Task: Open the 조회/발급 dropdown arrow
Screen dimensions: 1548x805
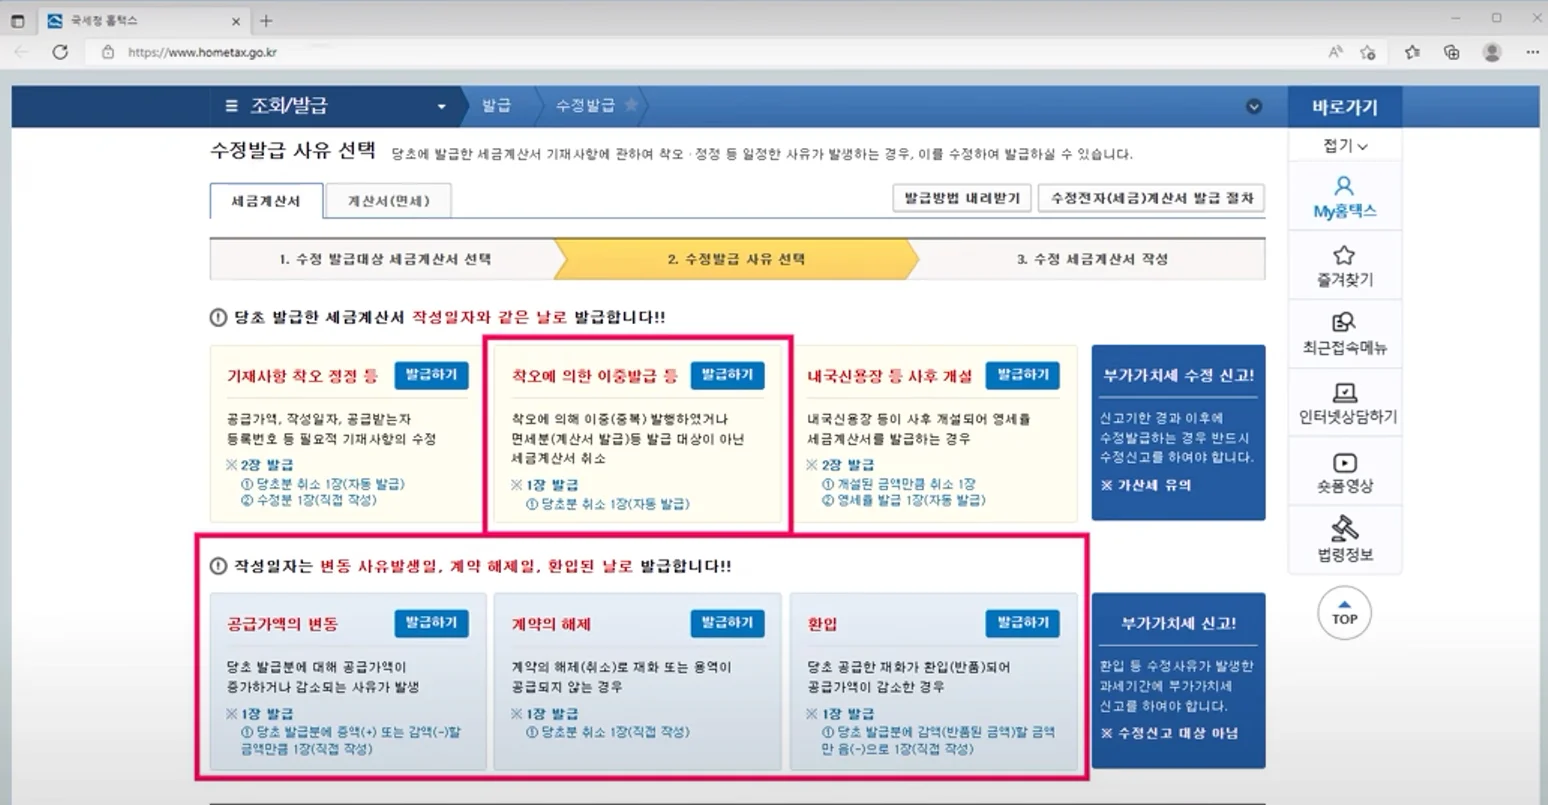Action: click(x=440, y=106)
